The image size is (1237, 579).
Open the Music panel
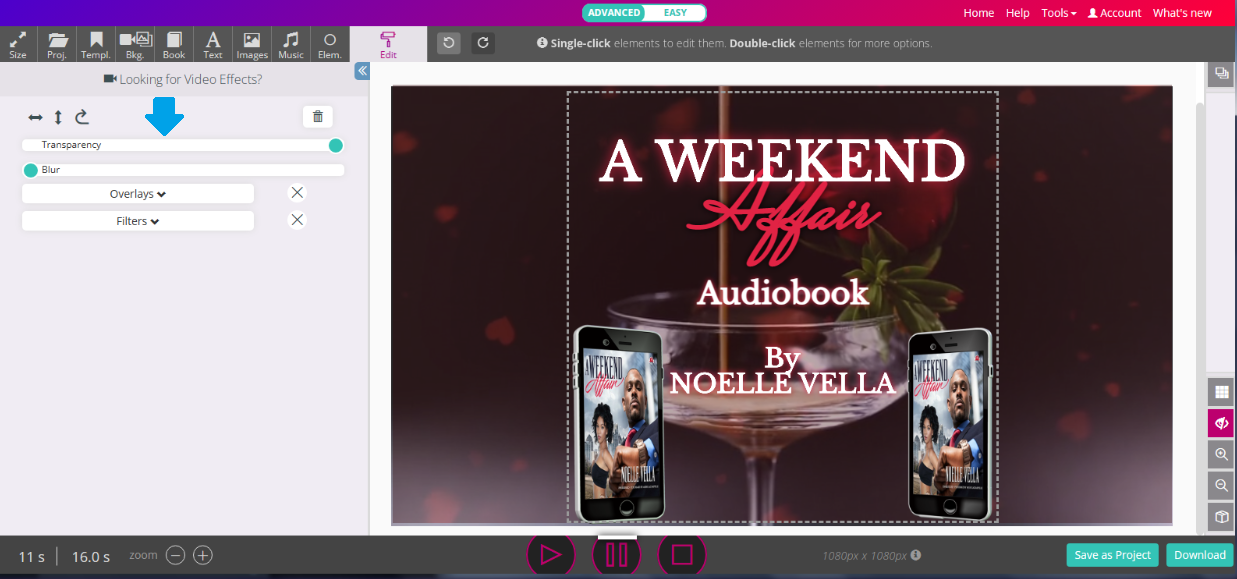(291, 44)
